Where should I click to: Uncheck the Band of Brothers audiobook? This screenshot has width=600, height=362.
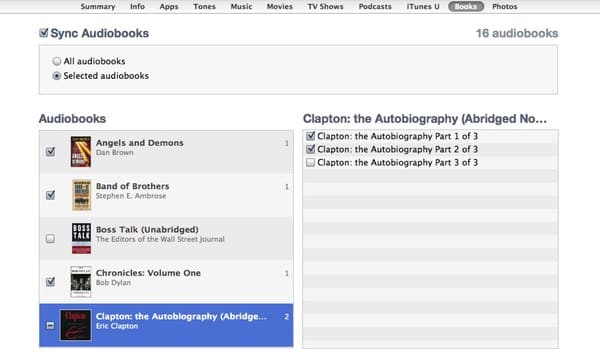50,195
